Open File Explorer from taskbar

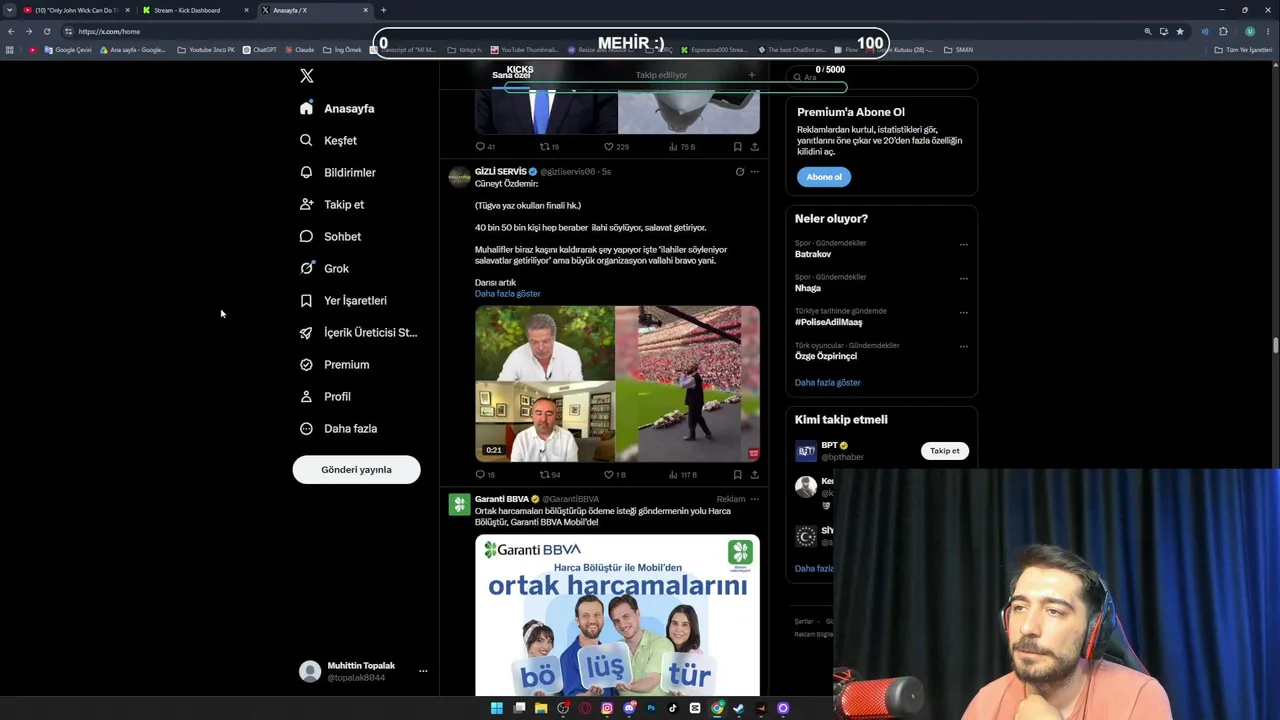click(541, 708)
